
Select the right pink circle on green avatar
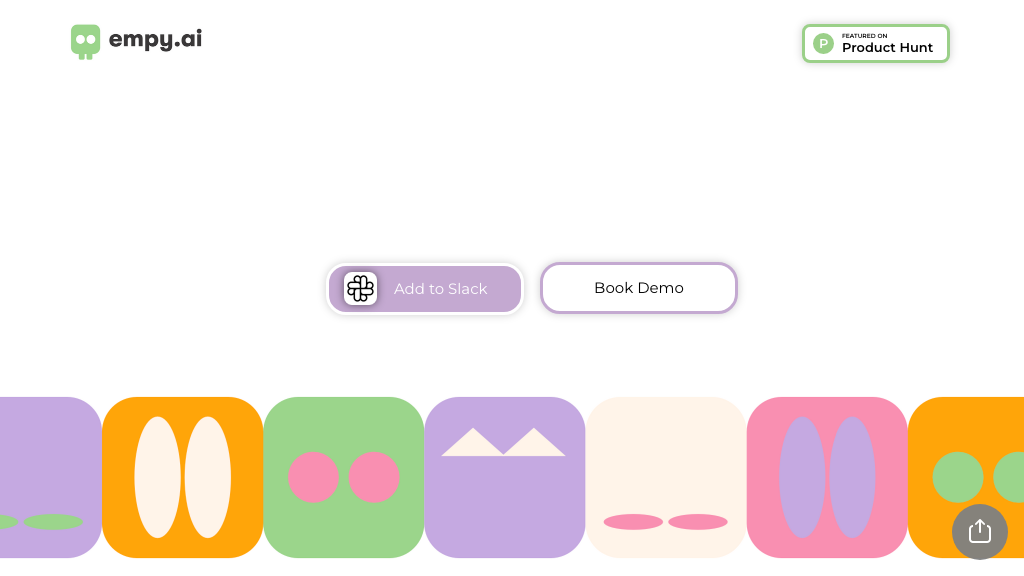coord(374,477)
